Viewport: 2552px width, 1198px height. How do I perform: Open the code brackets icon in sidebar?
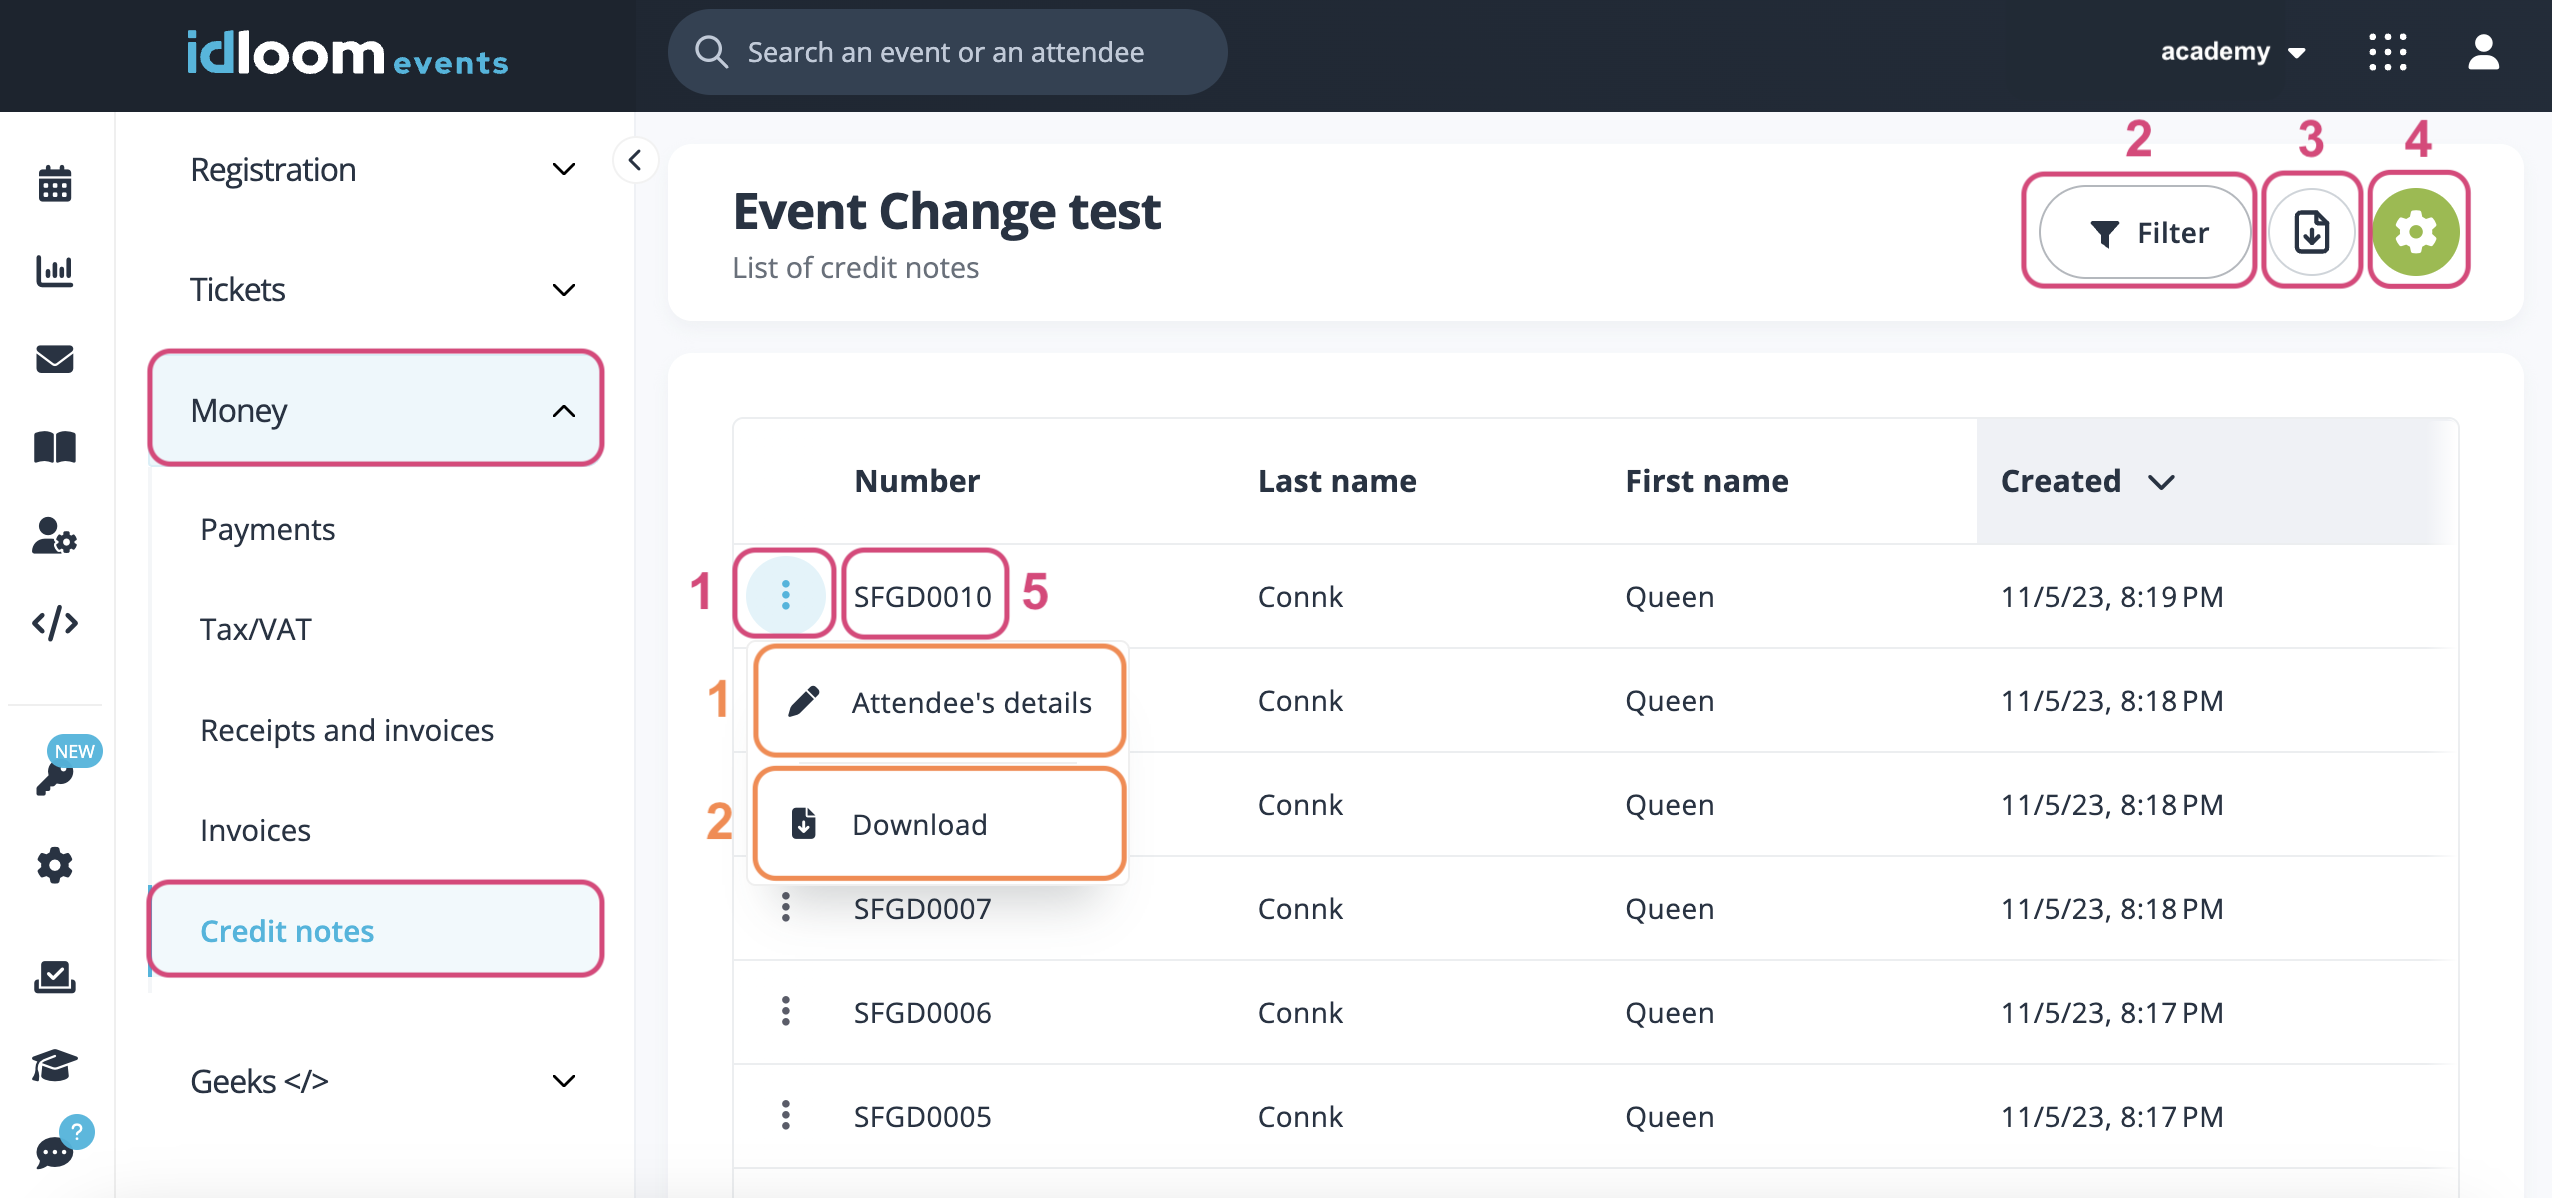click(55, 623)
